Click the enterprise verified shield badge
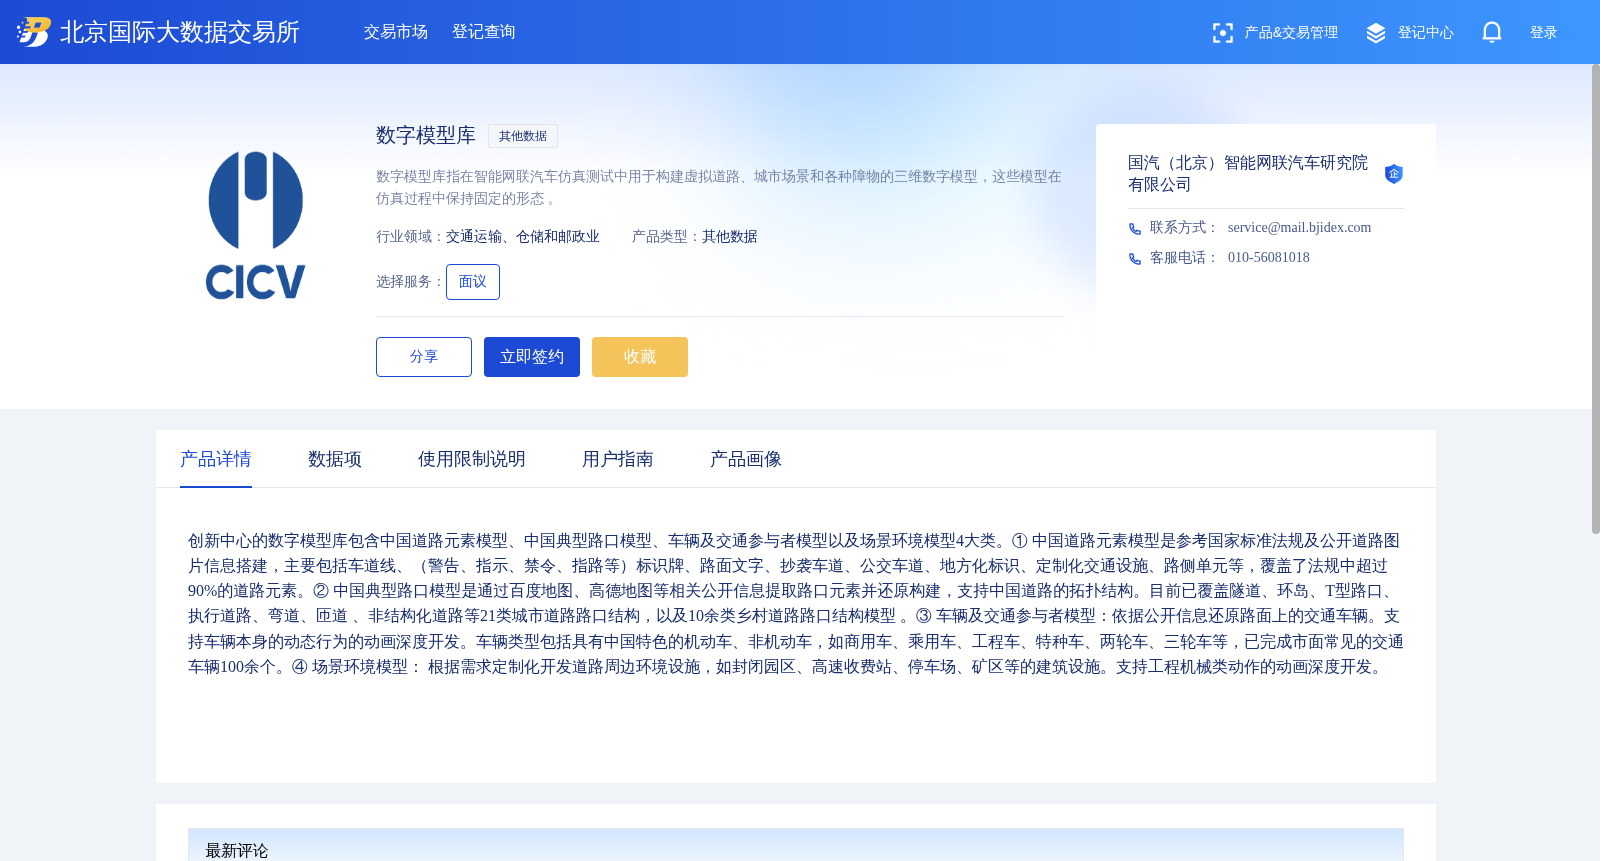The image size is (1600, 861). pos(1393,174)
